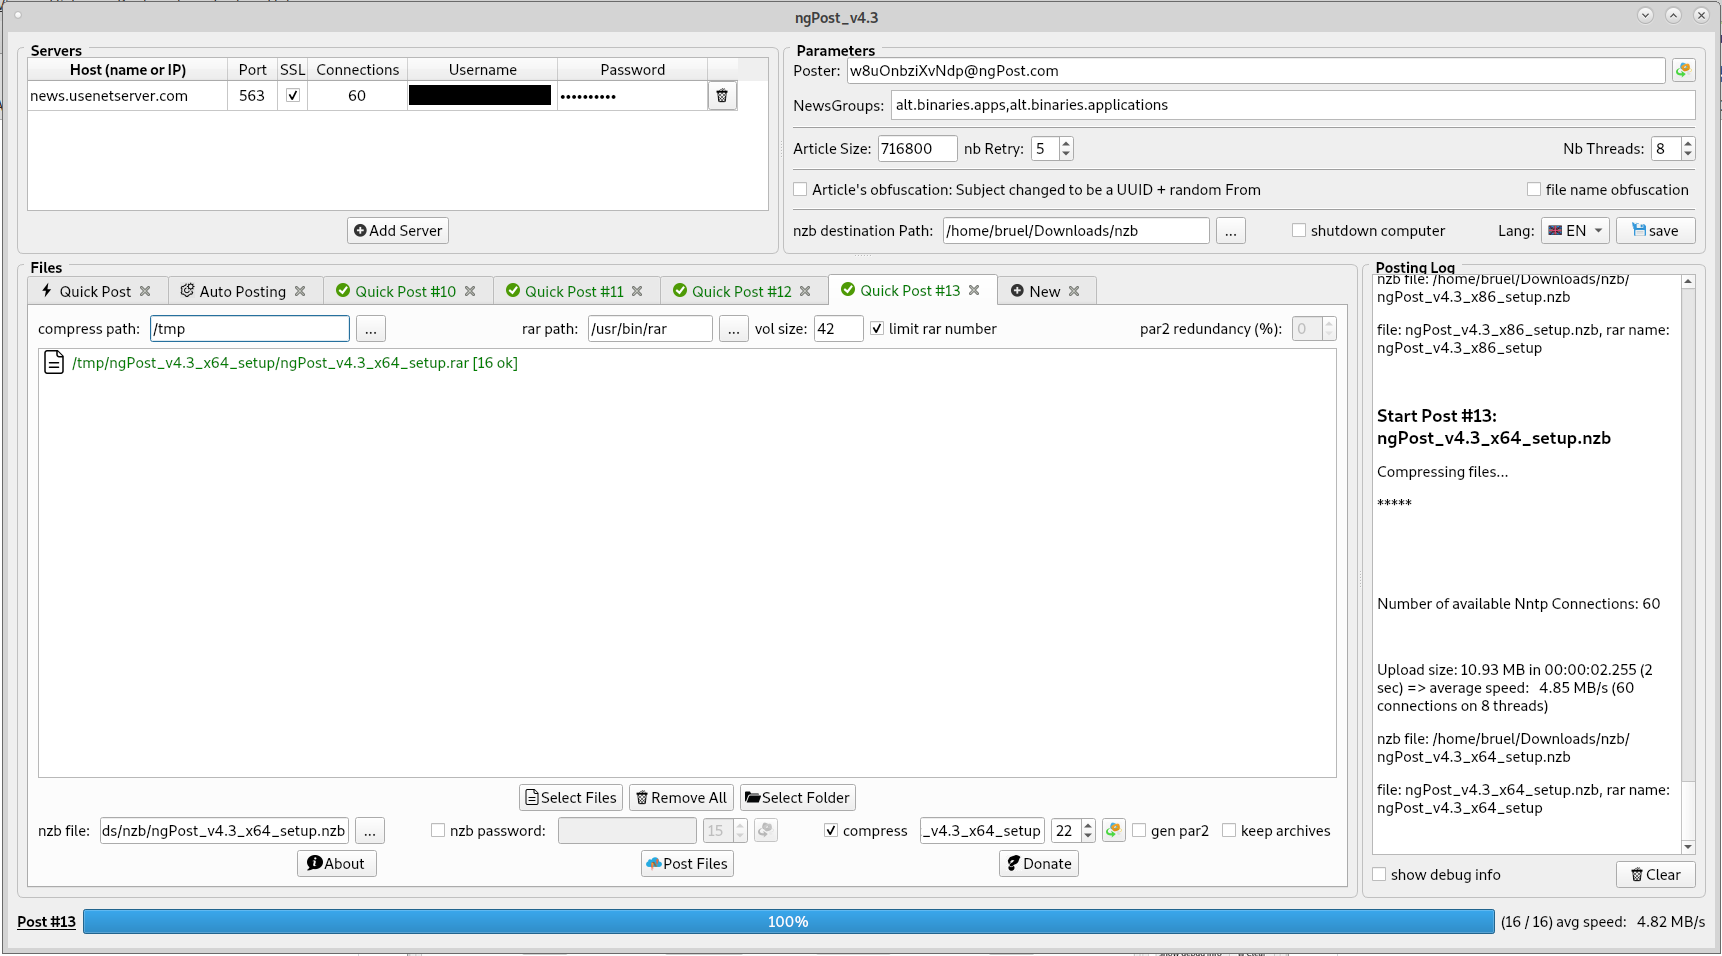Screen dimensions: 1722x956
Task: Open the About dialog
Action: 336,863
